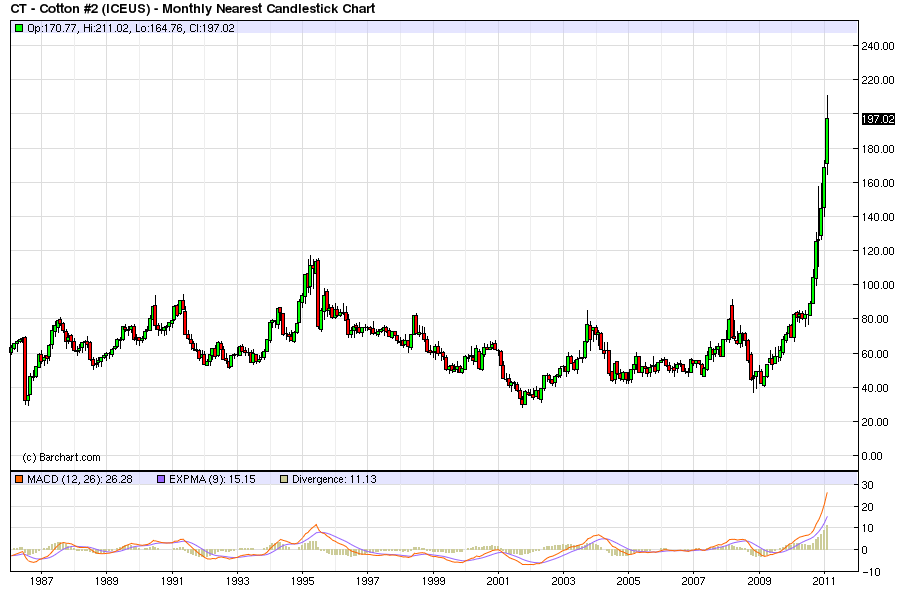Viewport: 900px width, 612px height.
Task: Click the MACD axis label 20
Action: [867, 507]
